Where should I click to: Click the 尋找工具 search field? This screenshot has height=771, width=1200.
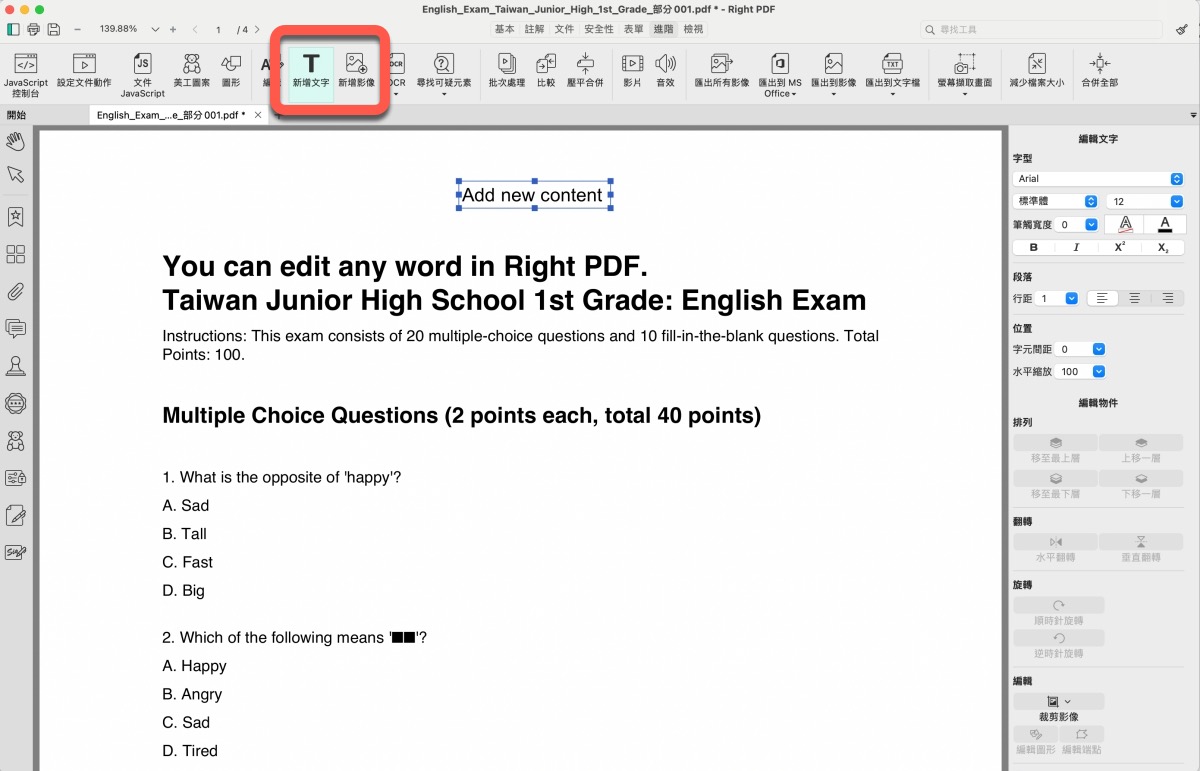point(1041,30)
